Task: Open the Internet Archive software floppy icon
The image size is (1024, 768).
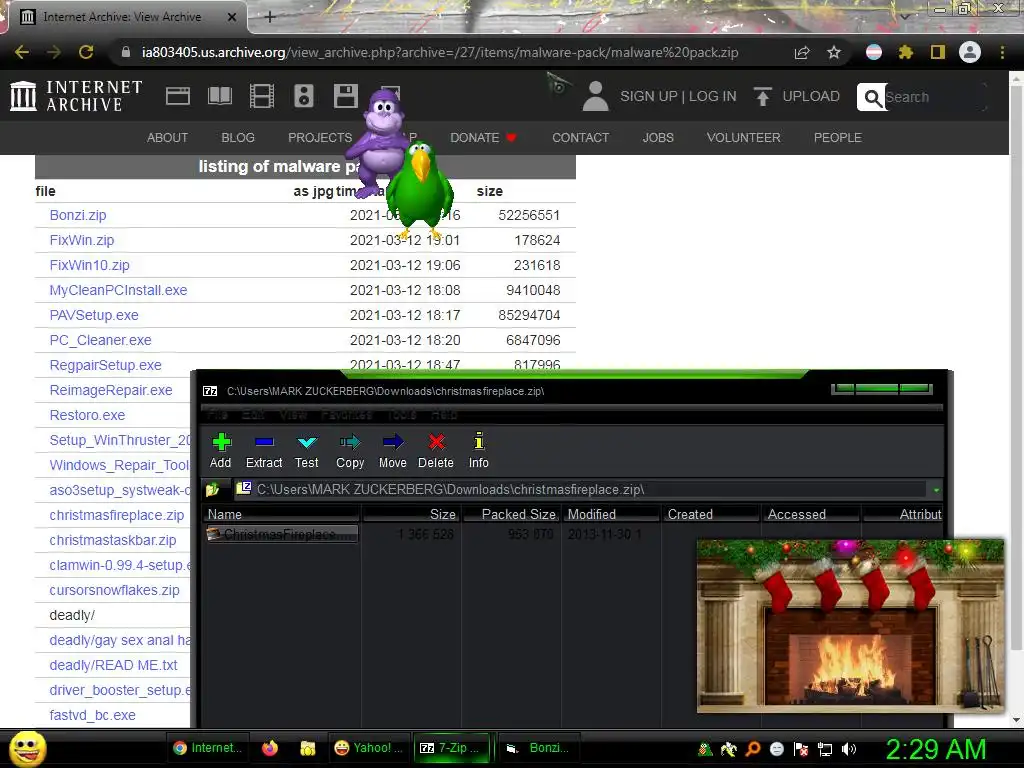Action: pyautogui.click(x=345, y=96)
